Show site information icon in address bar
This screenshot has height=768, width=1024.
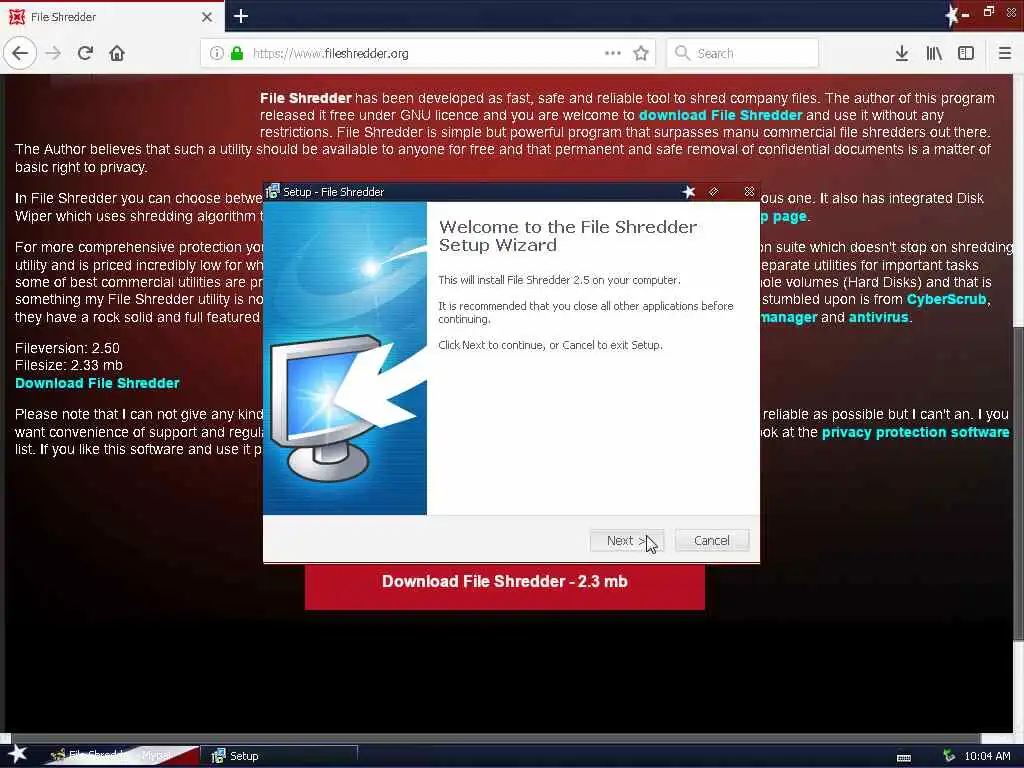[x=216, y=53]
